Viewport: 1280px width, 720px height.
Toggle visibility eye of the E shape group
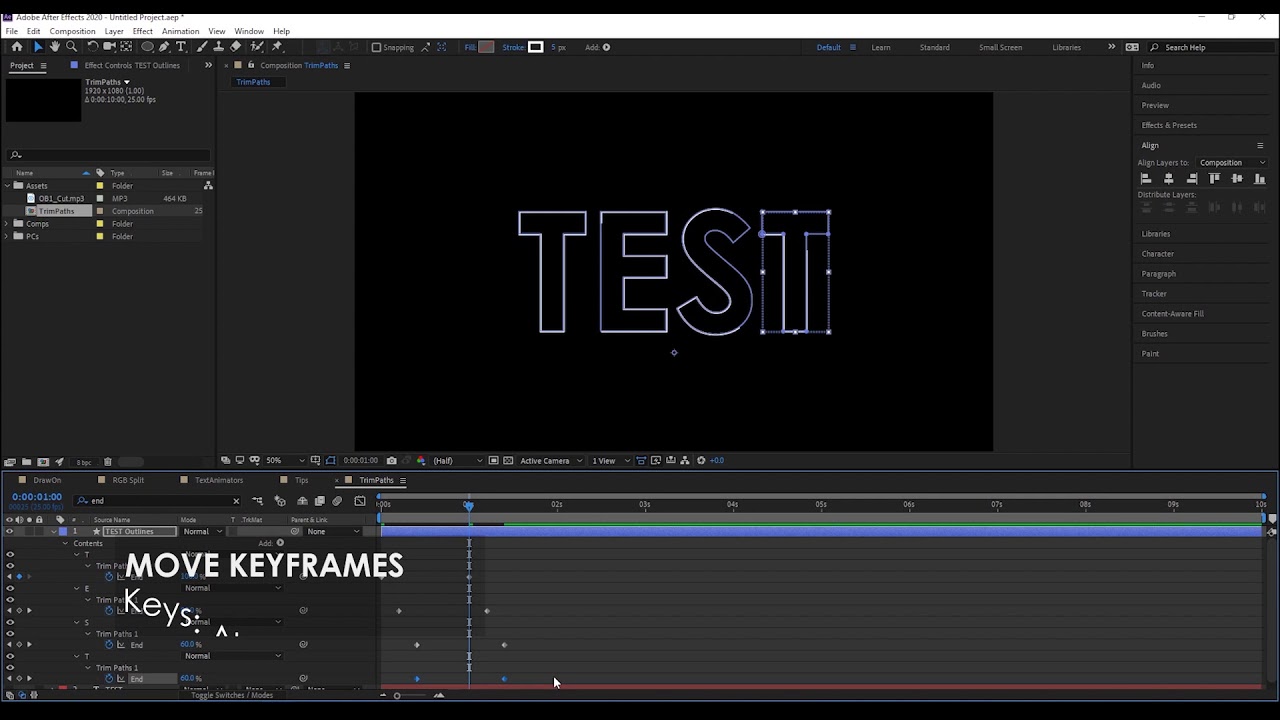[x=10, y=588]
